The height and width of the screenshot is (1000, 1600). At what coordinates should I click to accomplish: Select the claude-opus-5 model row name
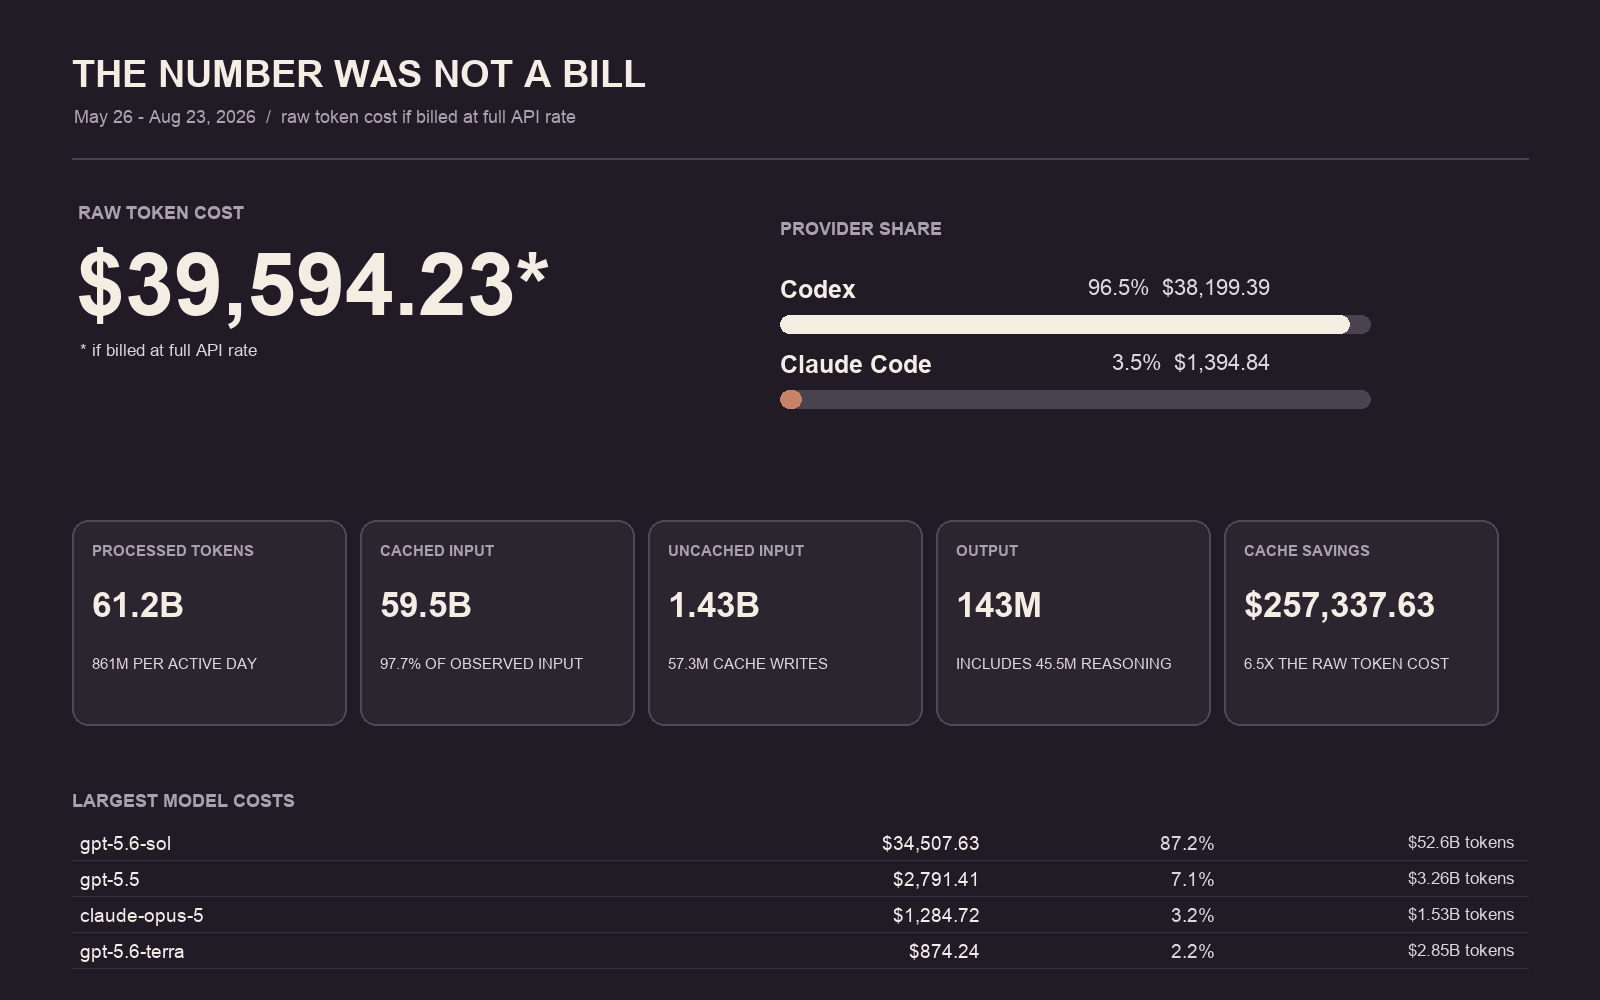coord(142,916)
